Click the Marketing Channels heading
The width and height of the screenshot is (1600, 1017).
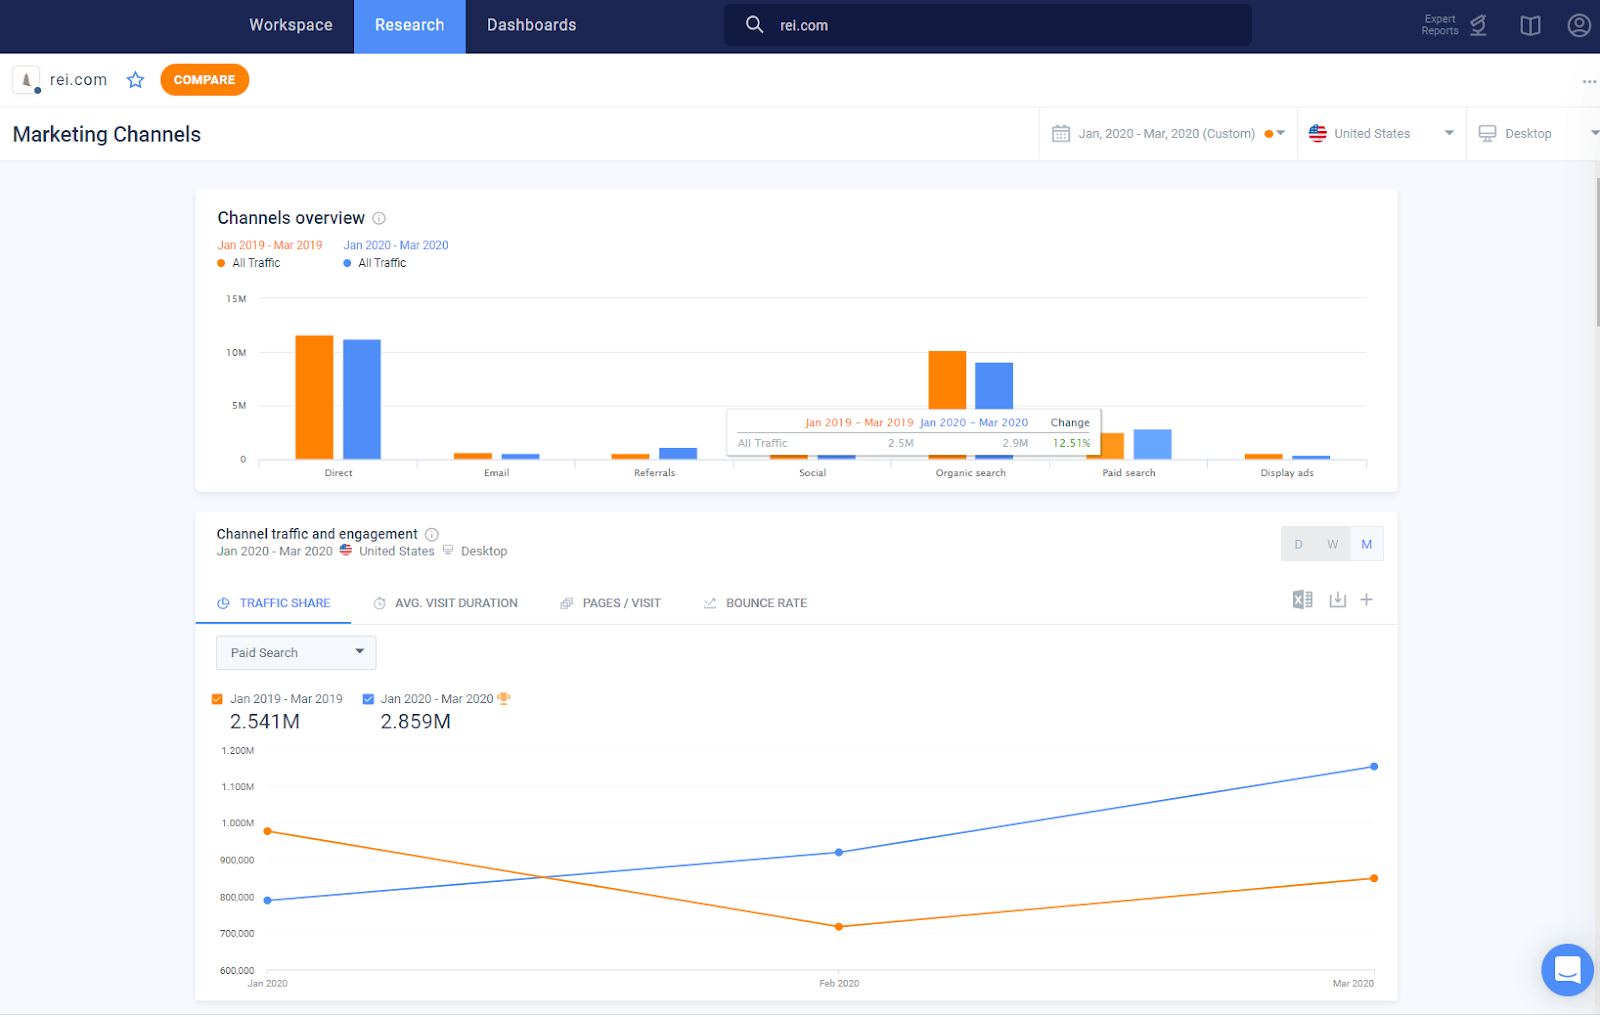pyautogui.click(x=107, y=134)
